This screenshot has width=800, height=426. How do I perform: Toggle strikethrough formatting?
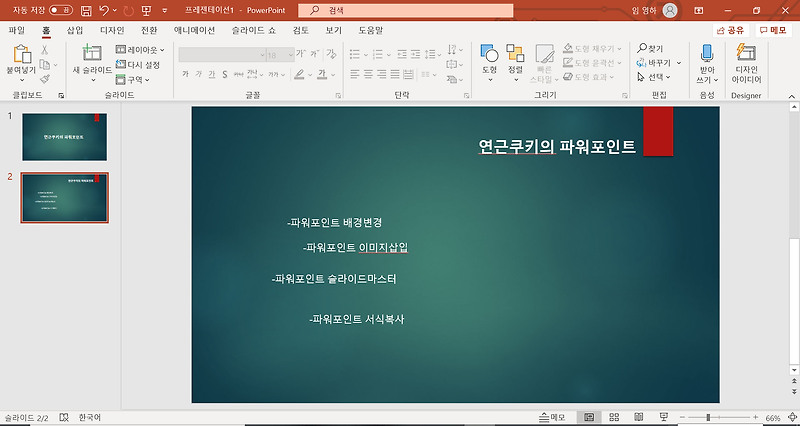[238, 74]
